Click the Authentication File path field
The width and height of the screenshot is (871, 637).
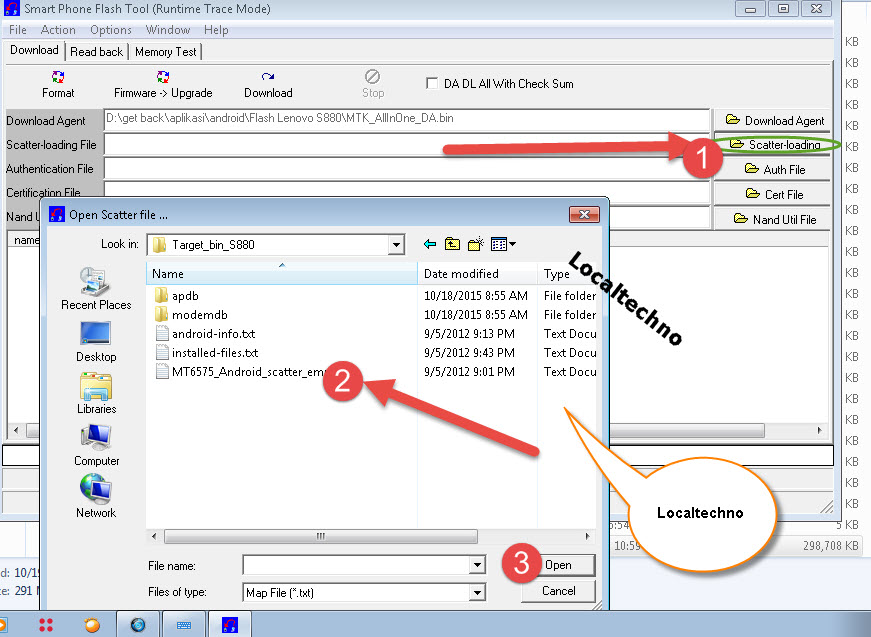click(x=407, y=169)
